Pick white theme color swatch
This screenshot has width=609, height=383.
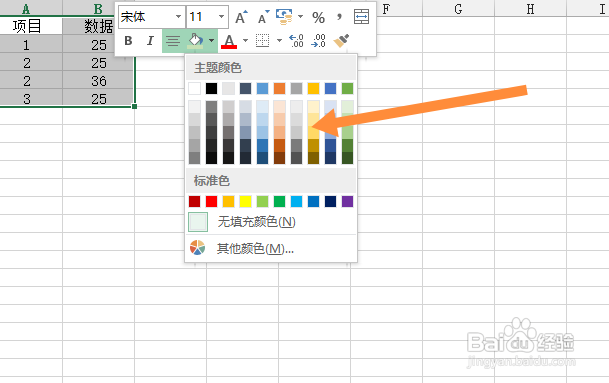pyautogui.click(x=195, y=89)
